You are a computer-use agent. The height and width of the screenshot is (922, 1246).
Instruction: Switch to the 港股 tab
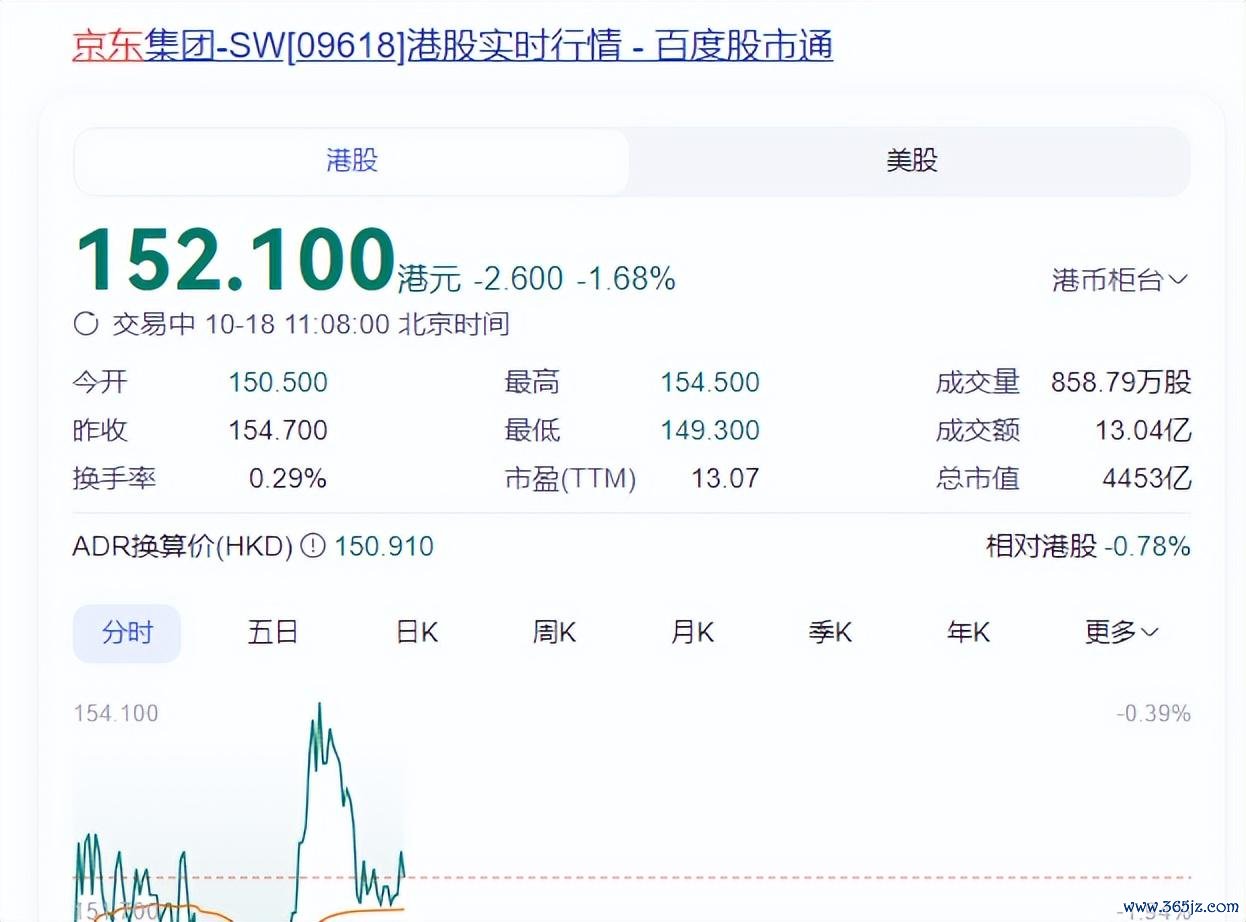pyautogui.click(x=352, y=161)
